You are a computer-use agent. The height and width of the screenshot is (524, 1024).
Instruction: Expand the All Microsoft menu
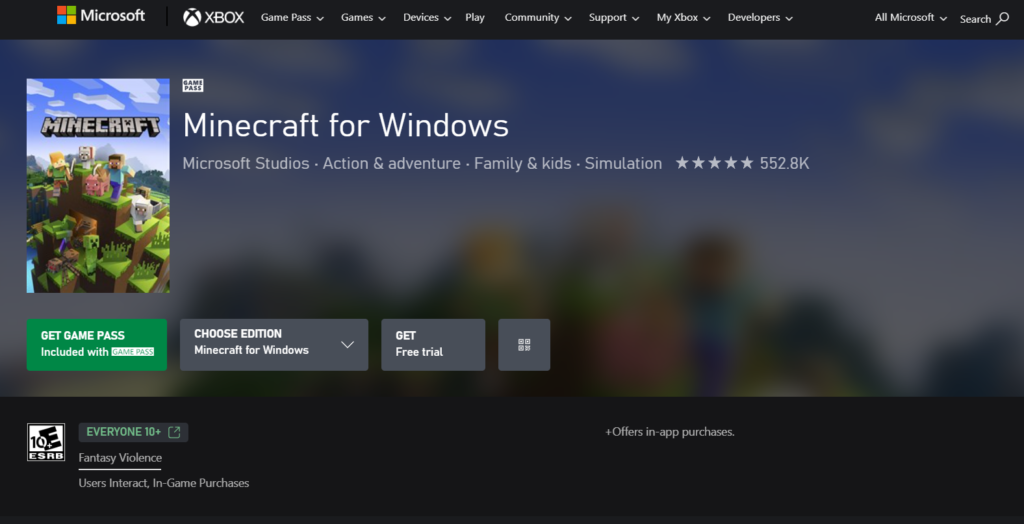[911, 18]
